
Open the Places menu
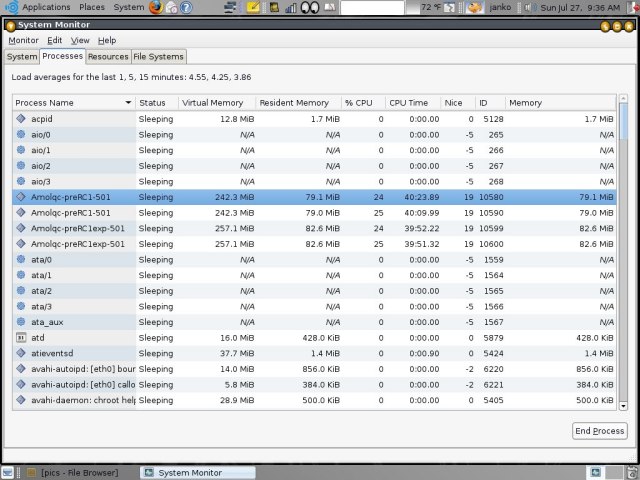(92, 7)
